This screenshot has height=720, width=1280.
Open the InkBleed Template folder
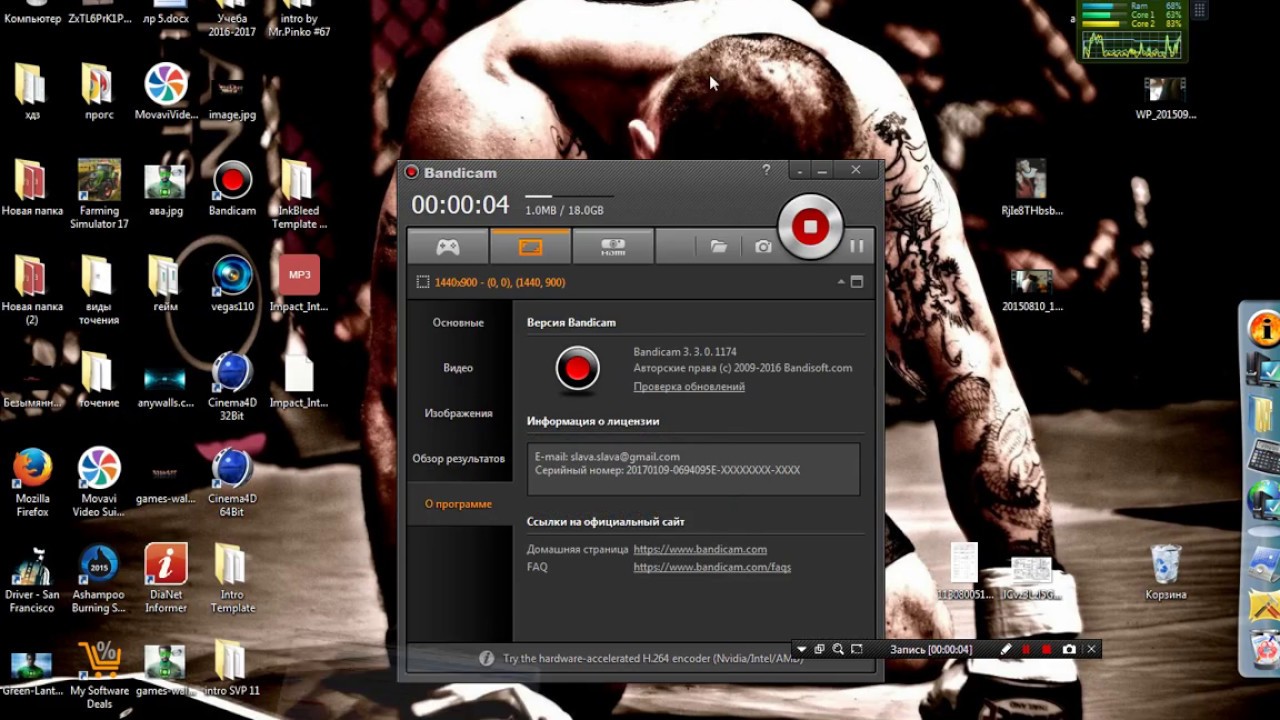298,194
